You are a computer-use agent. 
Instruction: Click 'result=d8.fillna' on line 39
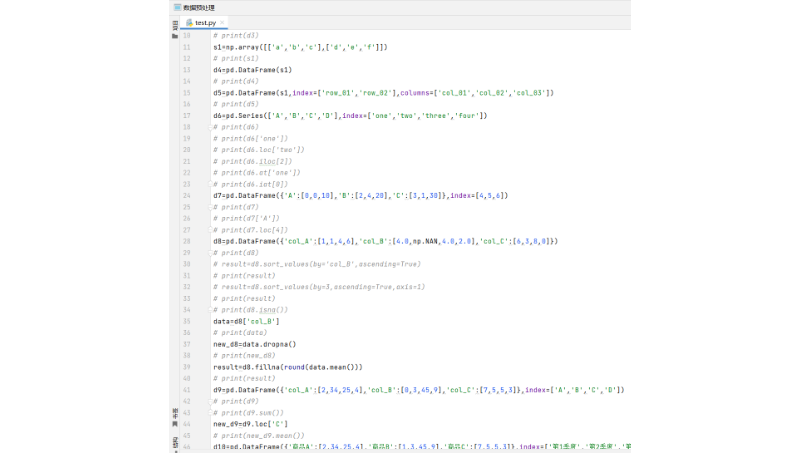(246, 367)
